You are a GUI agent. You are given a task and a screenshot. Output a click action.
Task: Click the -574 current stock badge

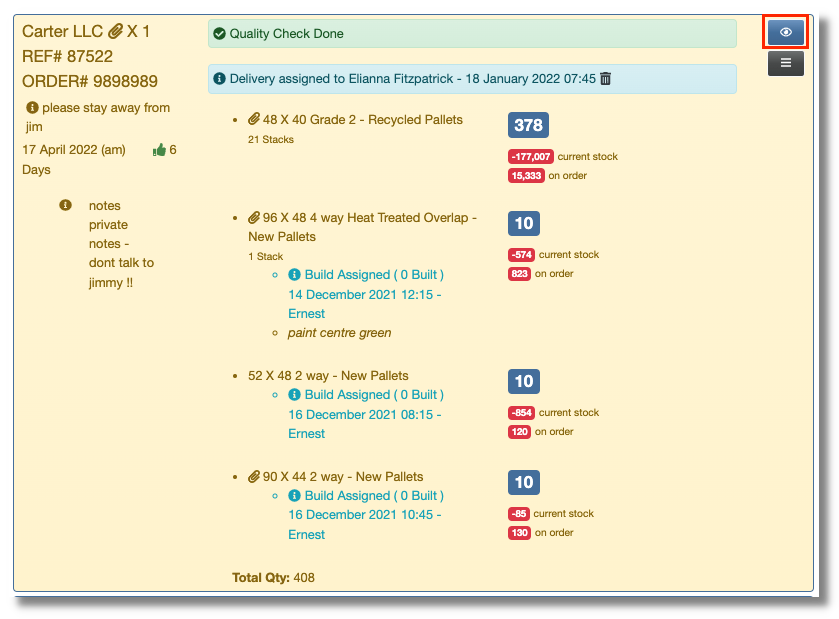[521, 255]
